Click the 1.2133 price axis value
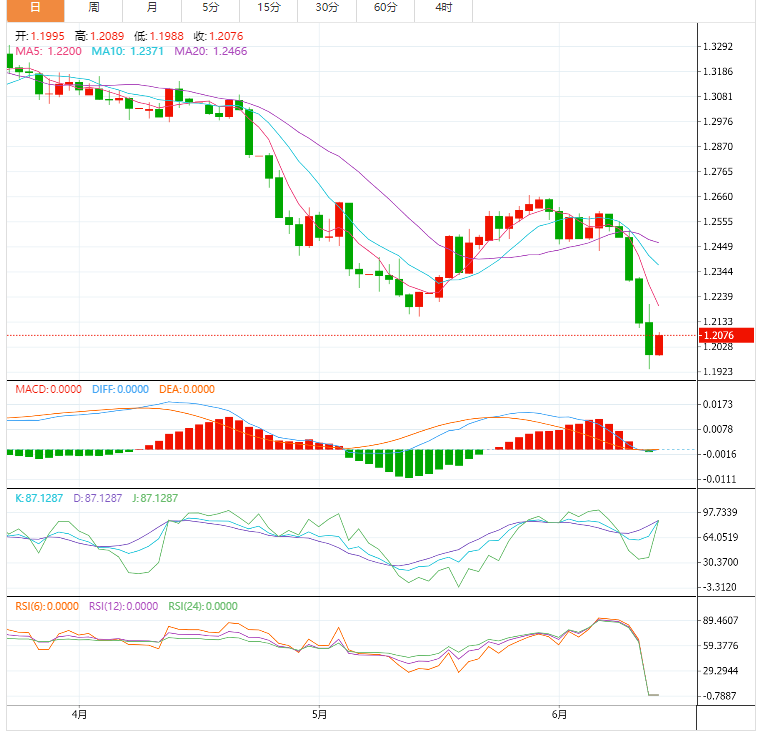The height and width of the screenshot is (737, 760). point(718,322)
